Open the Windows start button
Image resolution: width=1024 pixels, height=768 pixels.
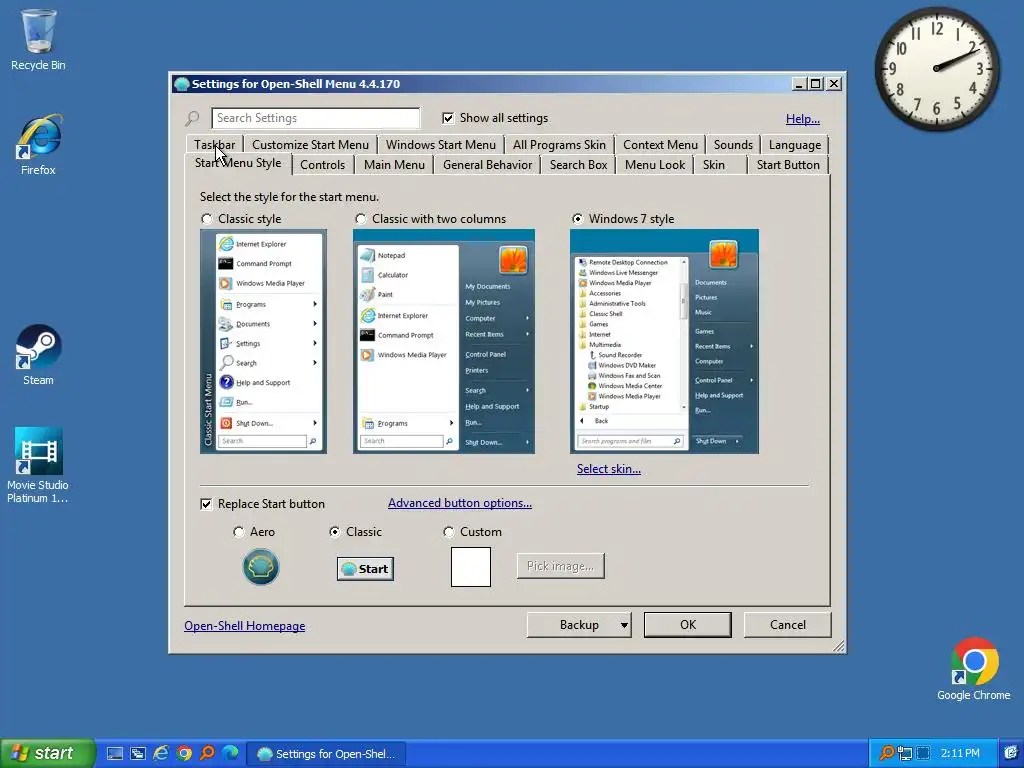47,754
